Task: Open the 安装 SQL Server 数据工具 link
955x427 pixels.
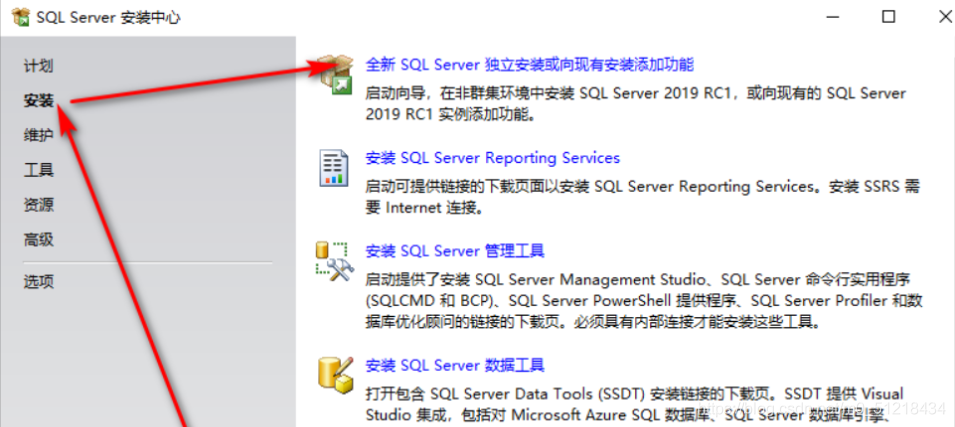Action: point(454,365)
